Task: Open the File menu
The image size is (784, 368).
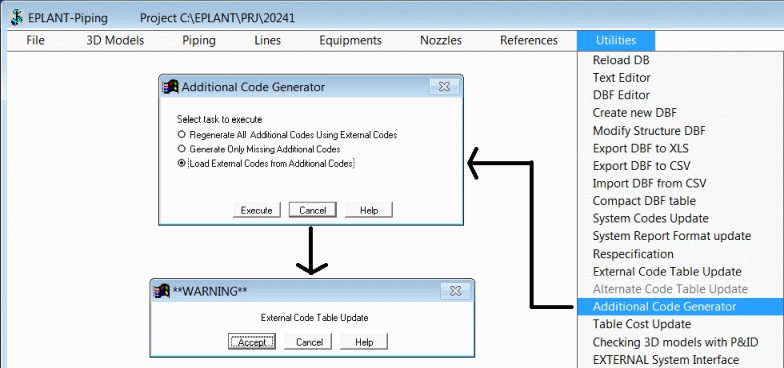Action: tap(36, 40)
